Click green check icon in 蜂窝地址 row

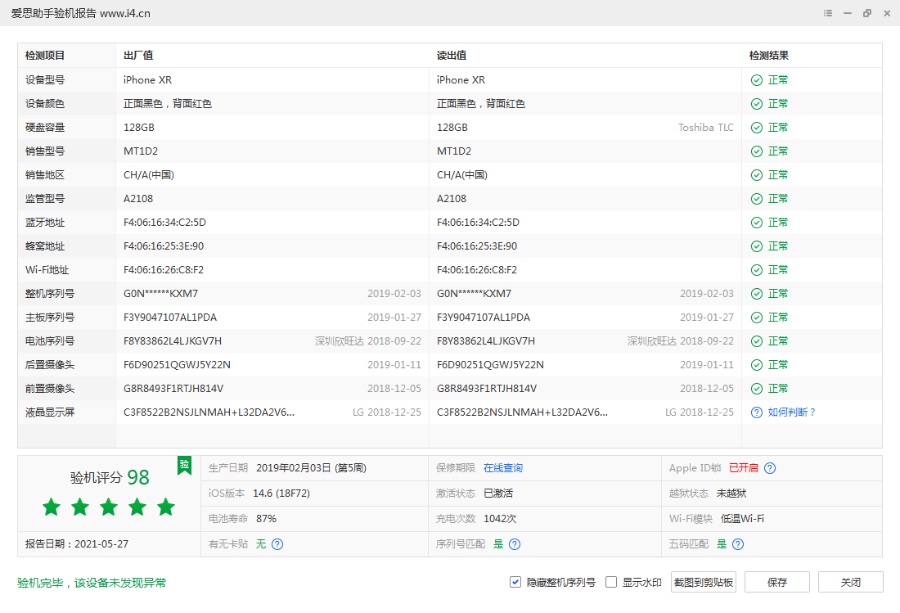pyautogui.click(x=757, y=246)
